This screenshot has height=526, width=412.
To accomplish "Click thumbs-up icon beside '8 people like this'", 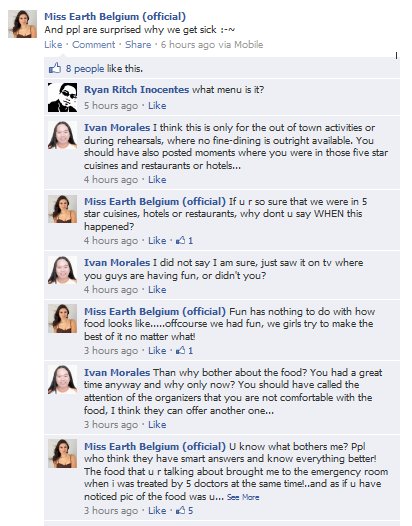I will pos(55,68).
